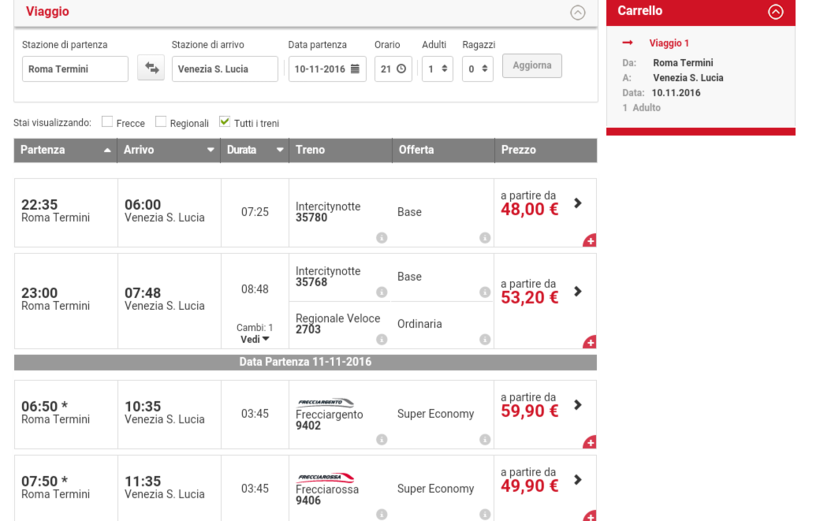820x521 pixels.
Task: Check the Regionali filter box
Action: 161,122
